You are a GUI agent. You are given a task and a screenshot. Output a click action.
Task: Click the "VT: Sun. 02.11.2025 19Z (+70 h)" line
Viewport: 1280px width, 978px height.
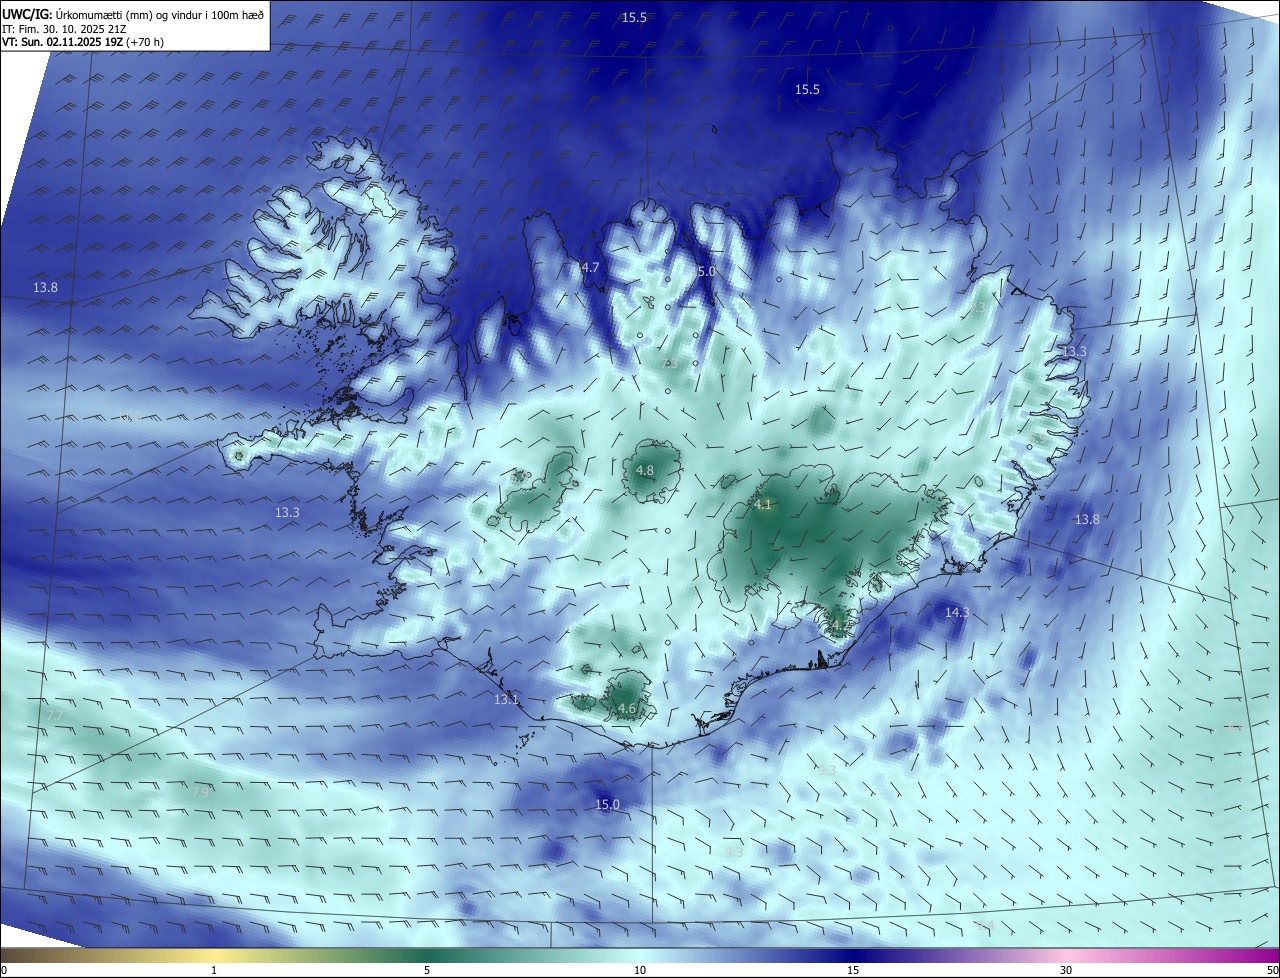tap(83, 42)
